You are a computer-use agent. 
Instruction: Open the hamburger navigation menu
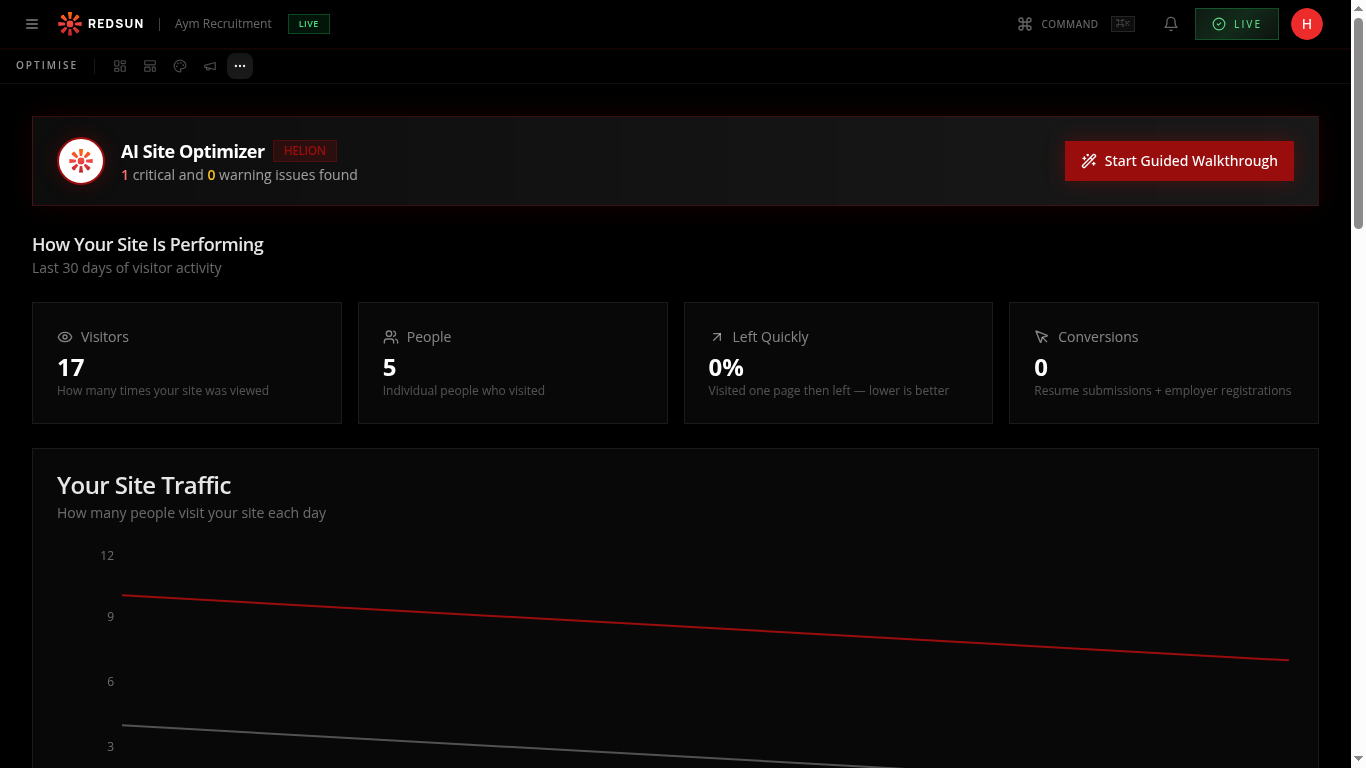pyautogui.click(x=31, y=24)
